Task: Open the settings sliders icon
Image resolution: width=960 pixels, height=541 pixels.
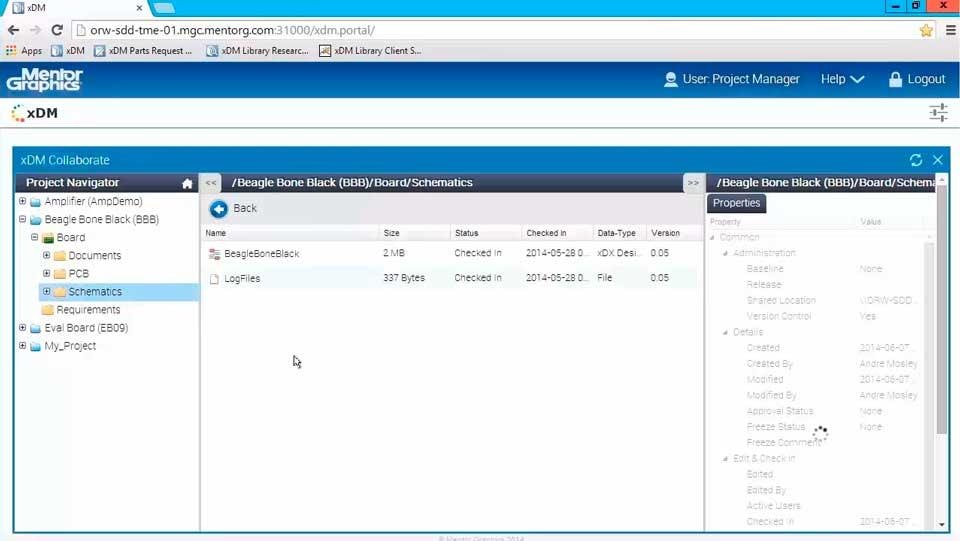Action: tap(938, 113)
